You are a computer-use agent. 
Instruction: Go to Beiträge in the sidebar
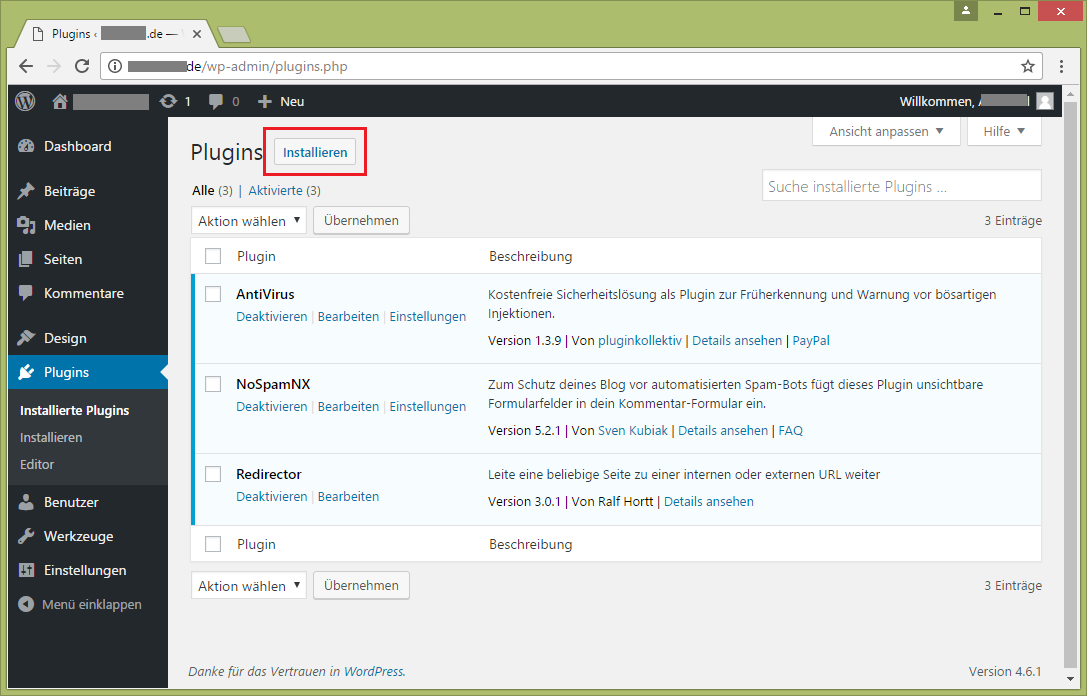pyautogui.click(x=69, y=191)
